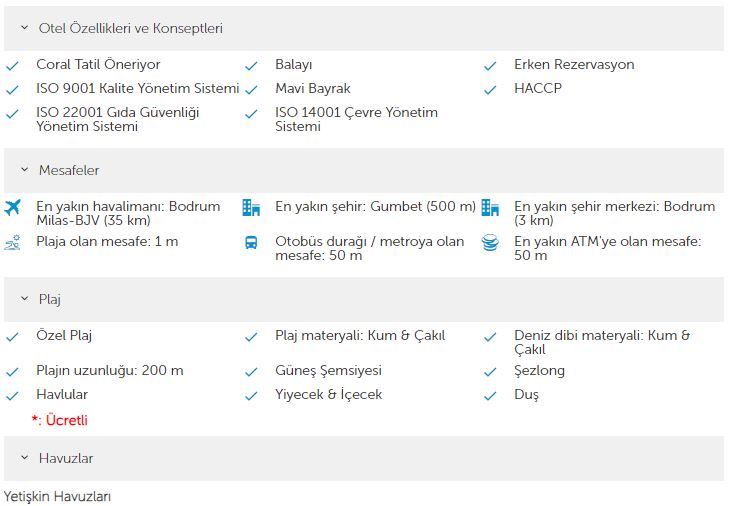Collapse the Otel Özellikleri ve Konseptleri section
The image size is (731, 506).
25,28
